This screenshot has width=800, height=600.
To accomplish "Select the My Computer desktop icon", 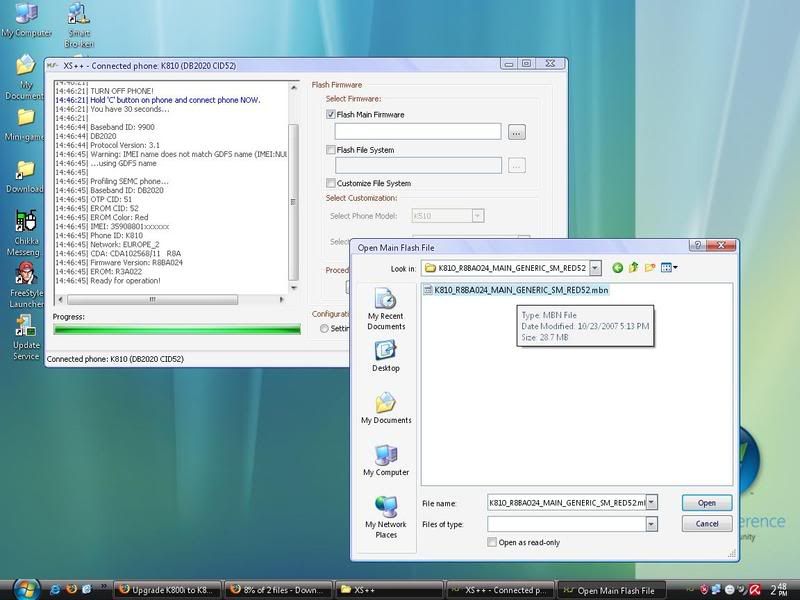I will coord(27,20).
